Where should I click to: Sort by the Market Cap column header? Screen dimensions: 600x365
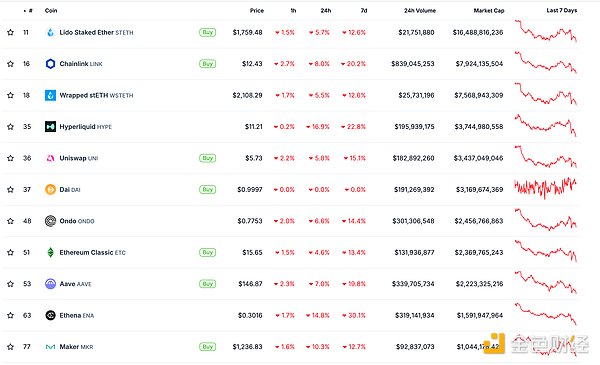coord(489,11)
